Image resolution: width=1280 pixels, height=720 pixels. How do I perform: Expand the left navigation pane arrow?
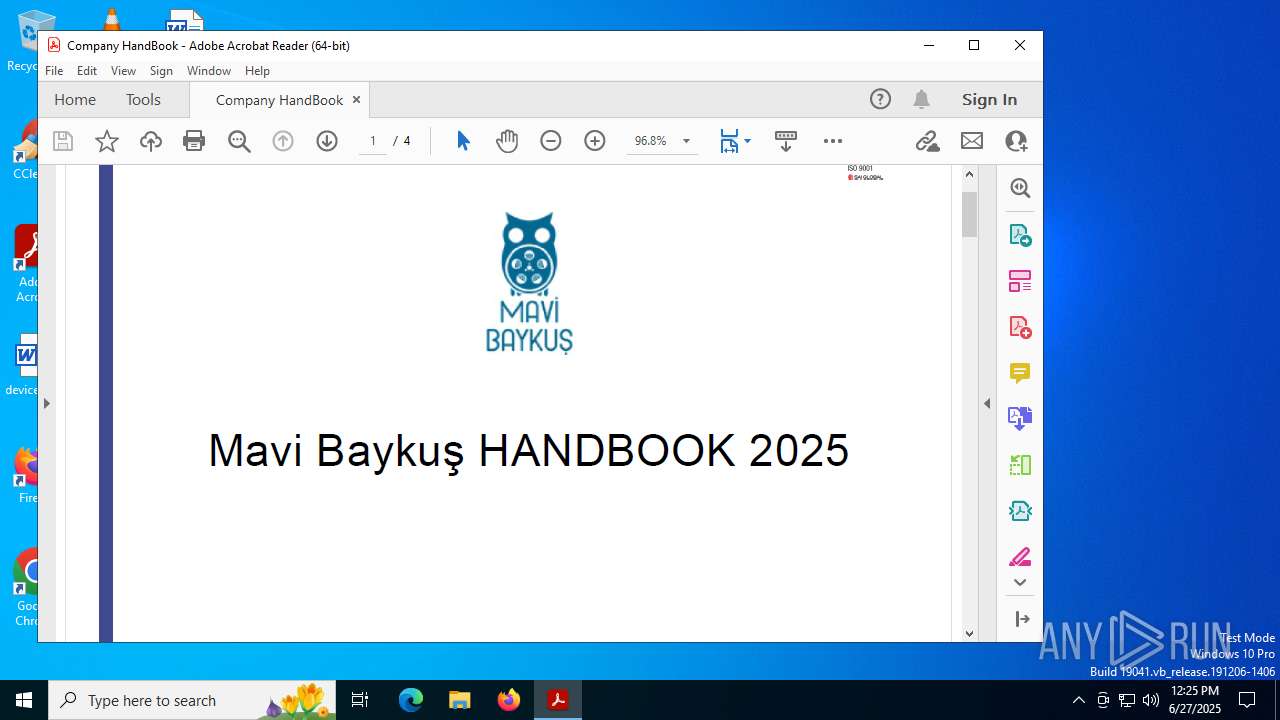[46, 403]
